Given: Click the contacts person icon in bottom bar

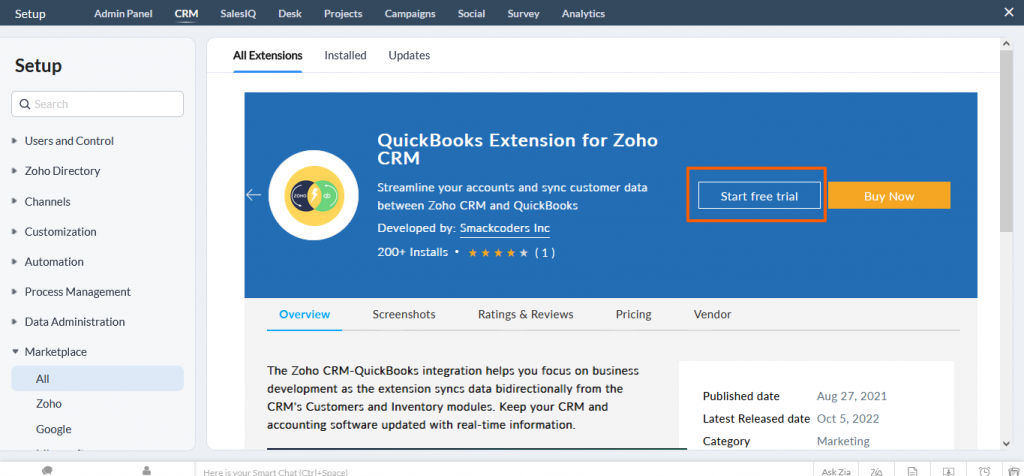Looking at the screenshot, I should pyautogui.click(x=147, y=470).
